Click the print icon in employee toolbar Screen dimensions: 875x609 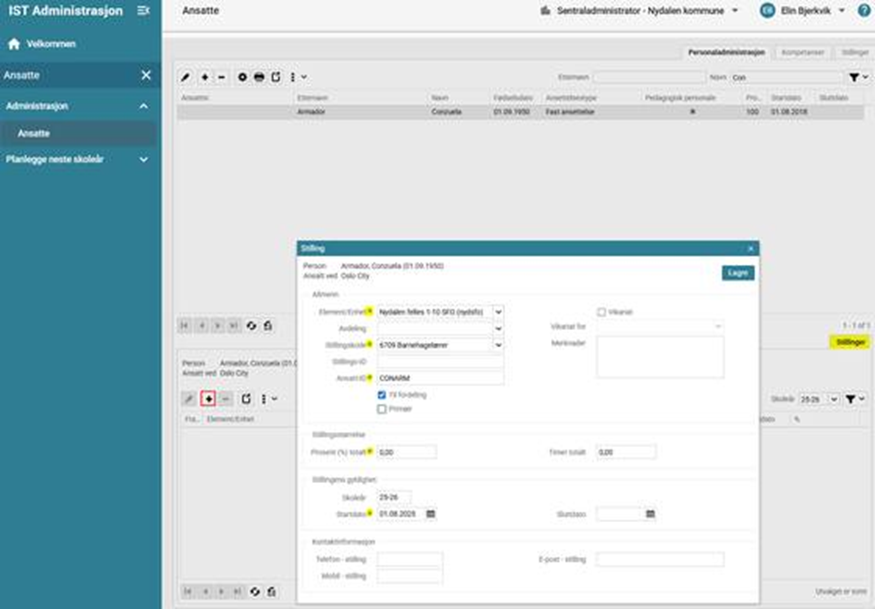(259, 77)
